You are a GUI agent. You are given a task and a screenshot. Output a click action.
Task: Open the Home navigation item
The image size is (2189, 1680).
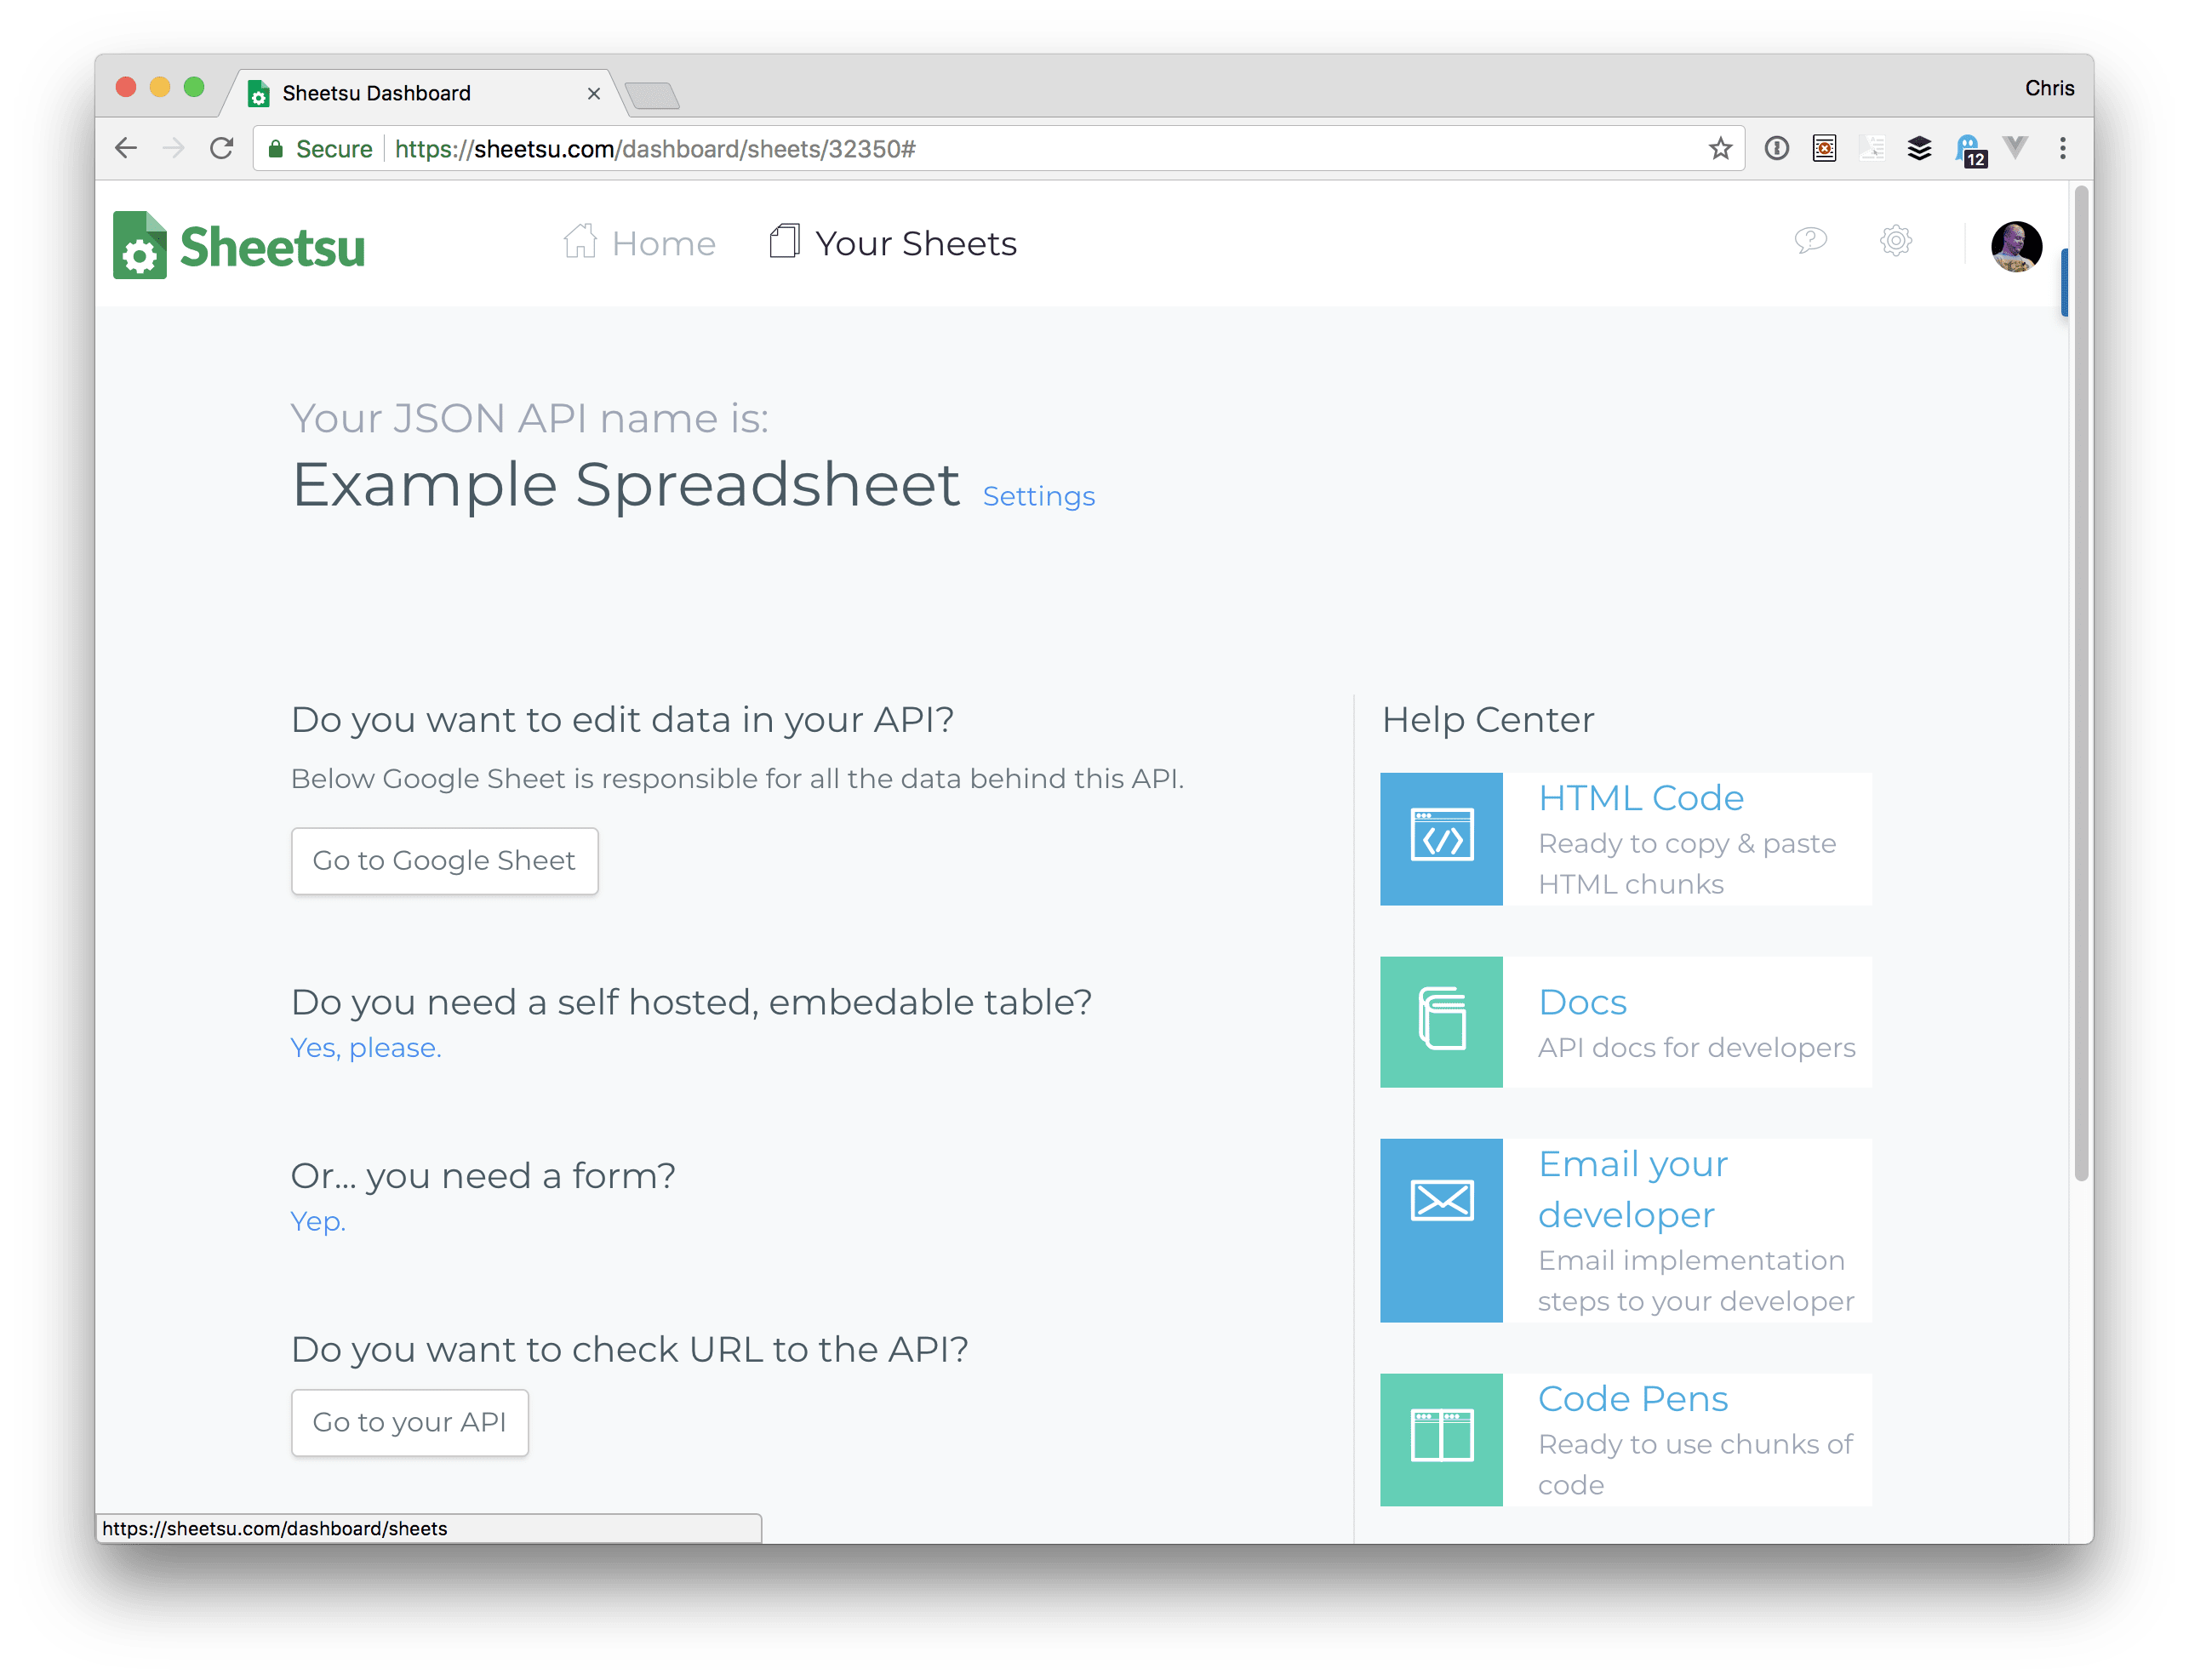pyautogui.click(x=639, y=243)
